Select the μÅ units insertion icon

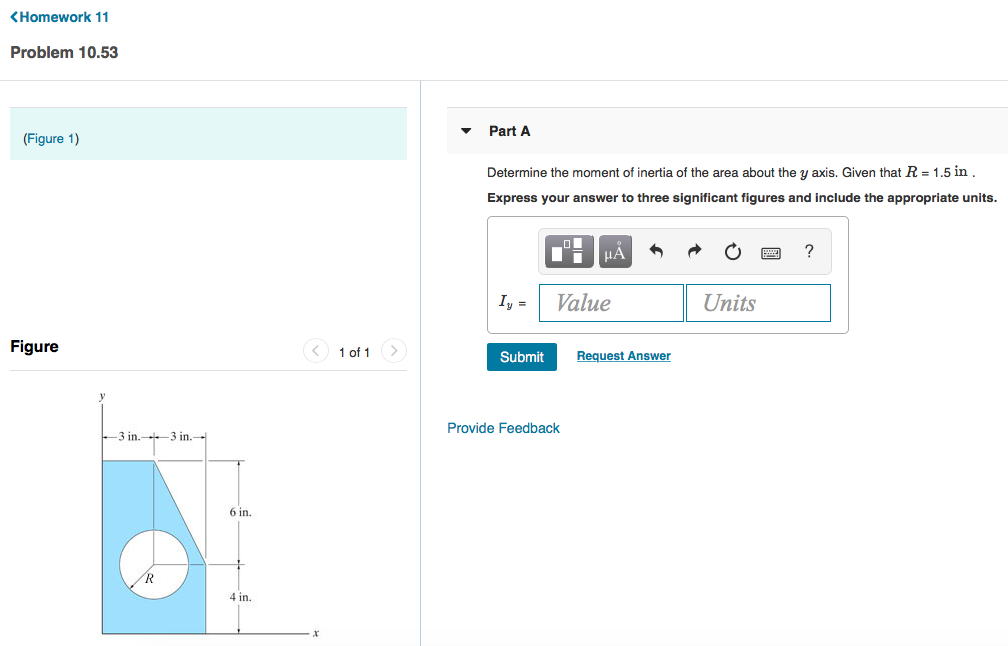[x=614, y=251]
